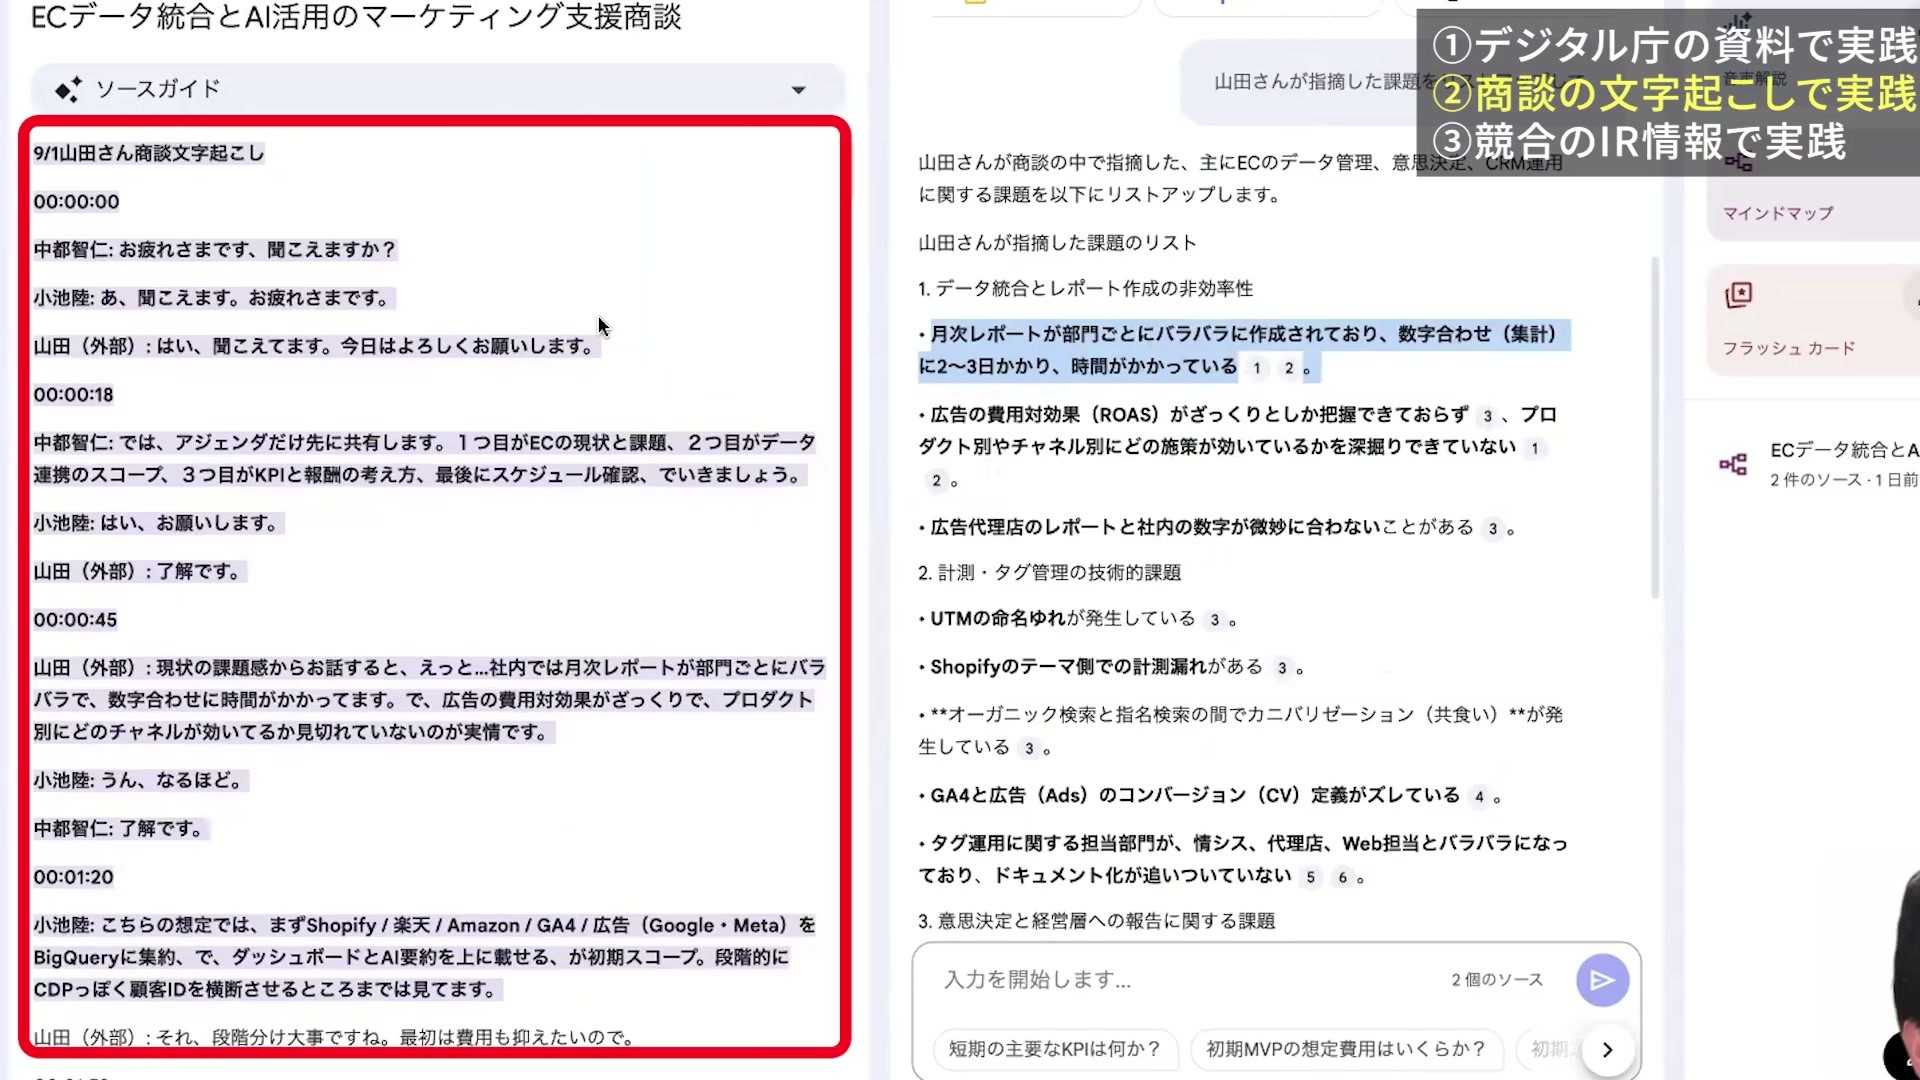Open the ソースガイド label
The width and height of the screenshot is (1920, 1080).
coord(158,89)
